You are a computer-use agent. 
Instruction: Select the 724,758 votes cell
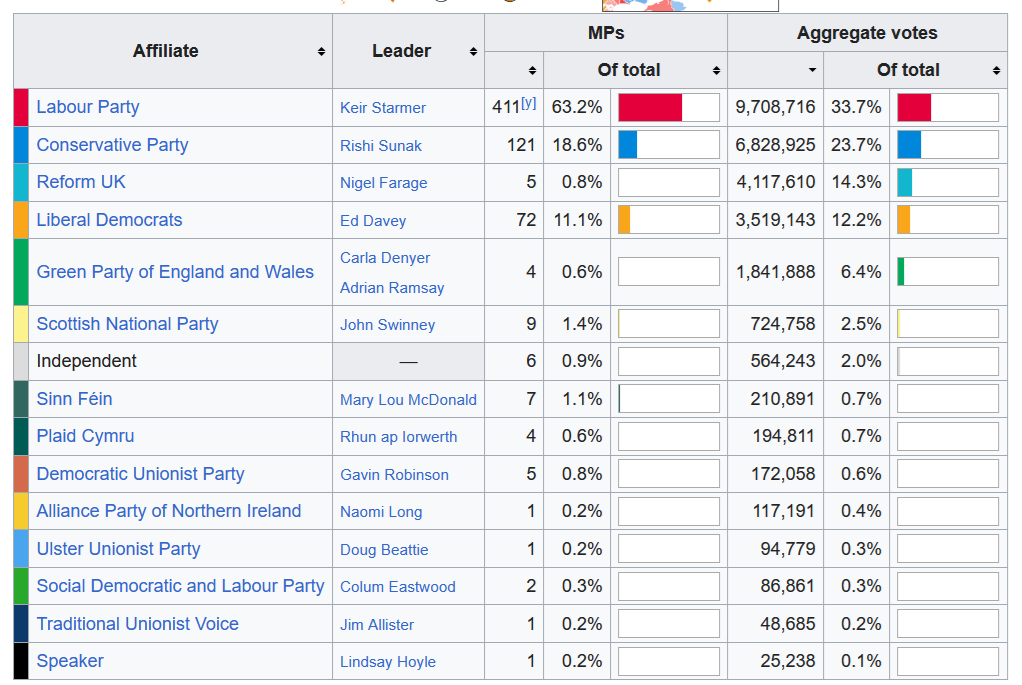click(x=776, y=324)
